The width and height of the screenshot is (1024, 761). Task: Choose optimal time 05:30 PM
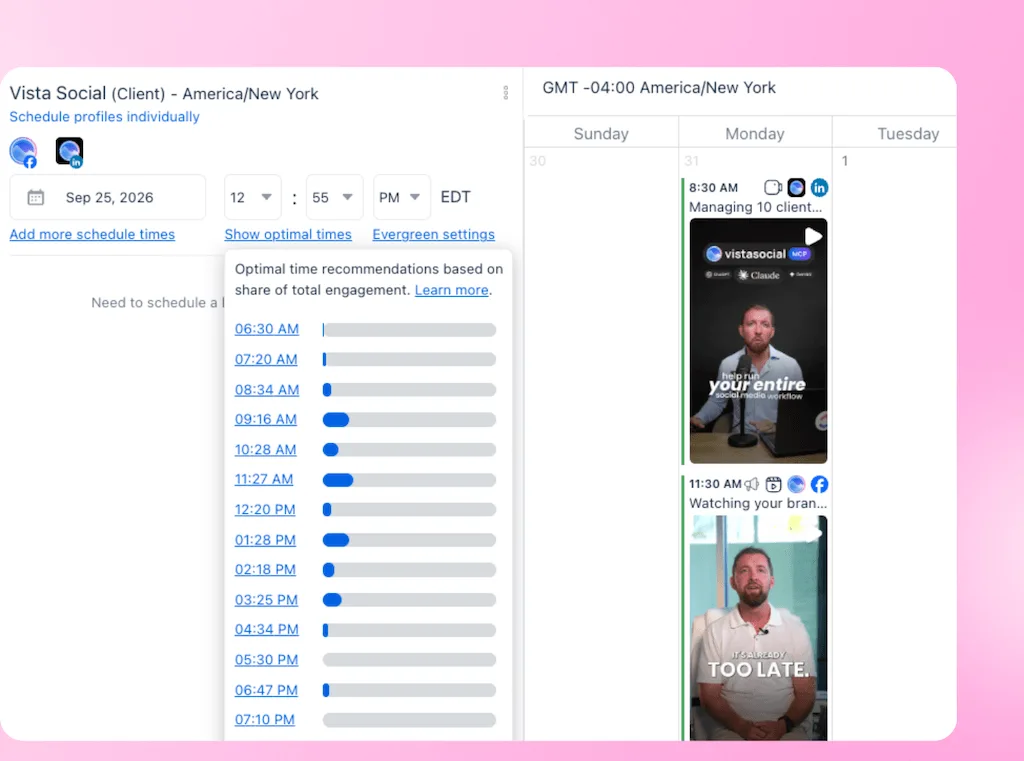click(x=266, y=660)
